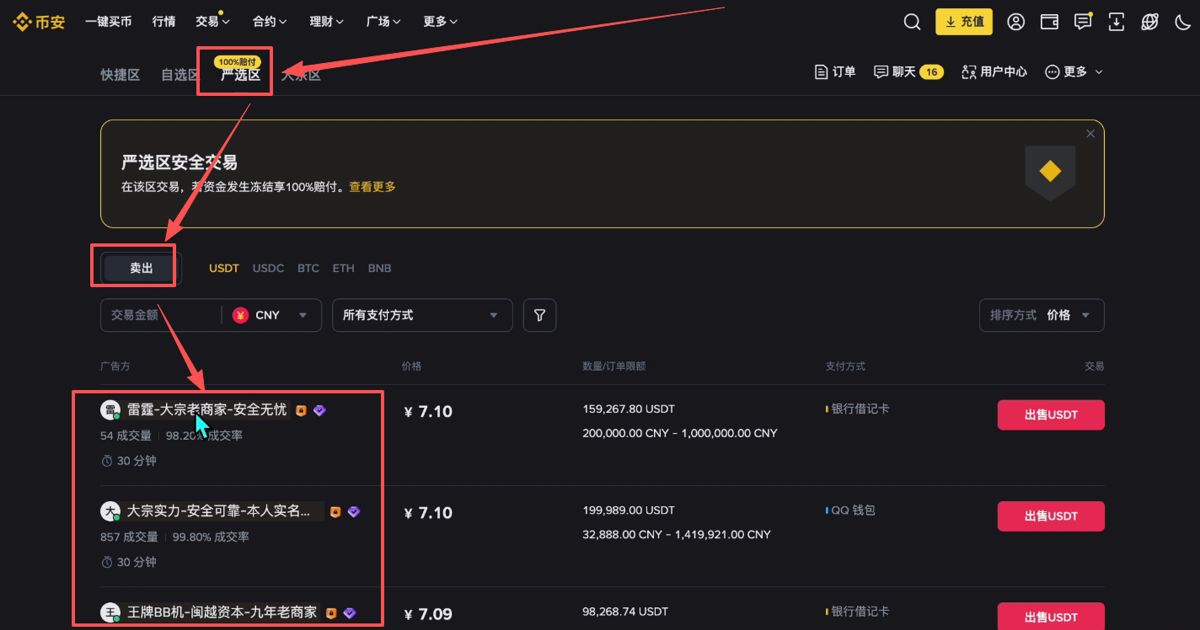This screenshot has height=630, width=1200.
Task: Open the advanced filter funnel icon
Action: [x=539, y=315]
